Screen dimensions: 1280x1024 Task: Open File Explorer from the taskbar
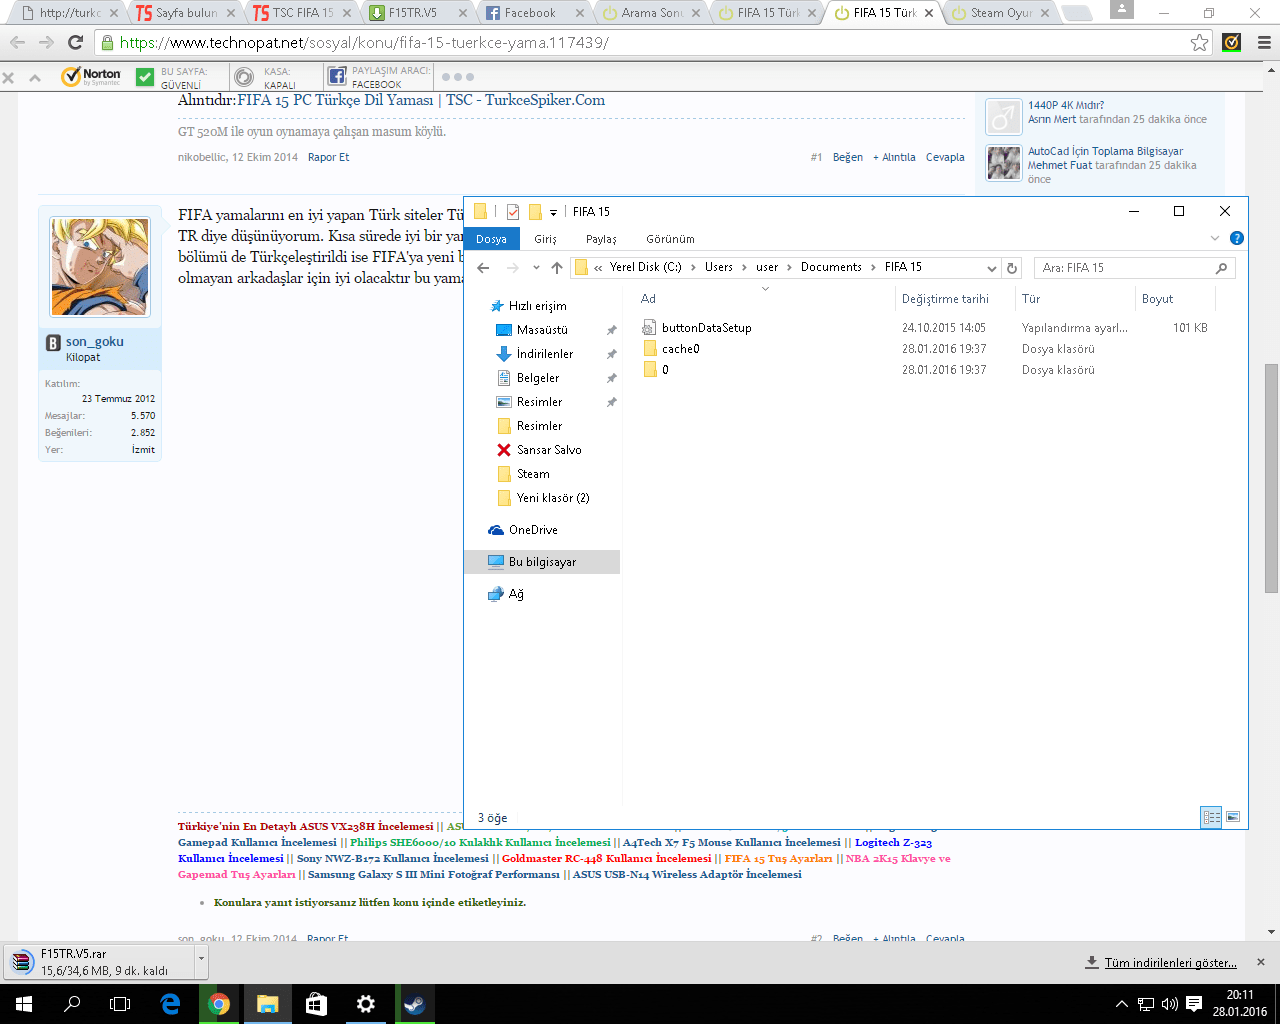(x=267, y=1004)
